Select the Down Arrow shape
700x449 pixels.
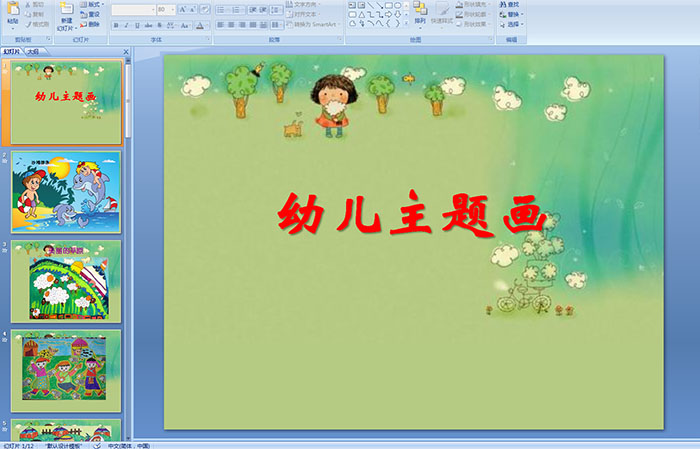(397, 14)
